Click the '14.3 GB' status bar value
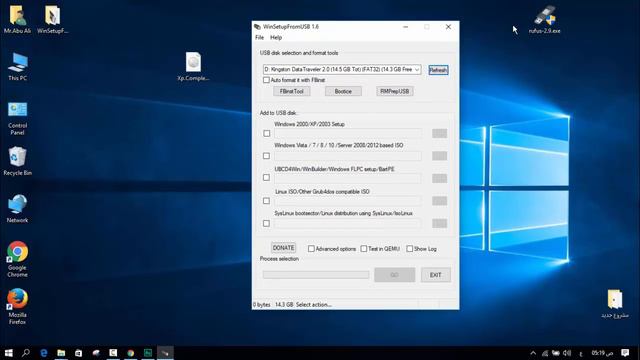Screen dimensions: 640x360 click(284, 304)
